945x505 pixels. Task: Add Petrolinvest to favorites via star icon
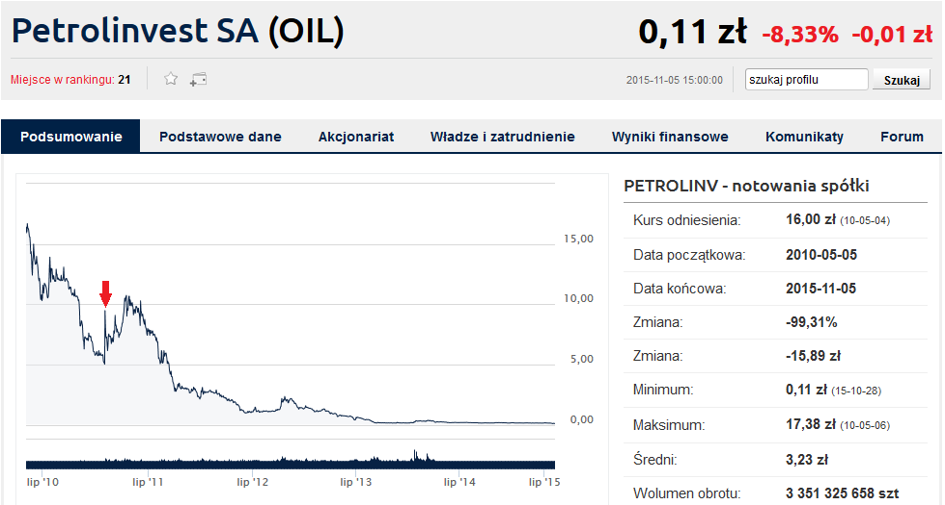coord(171,79)
